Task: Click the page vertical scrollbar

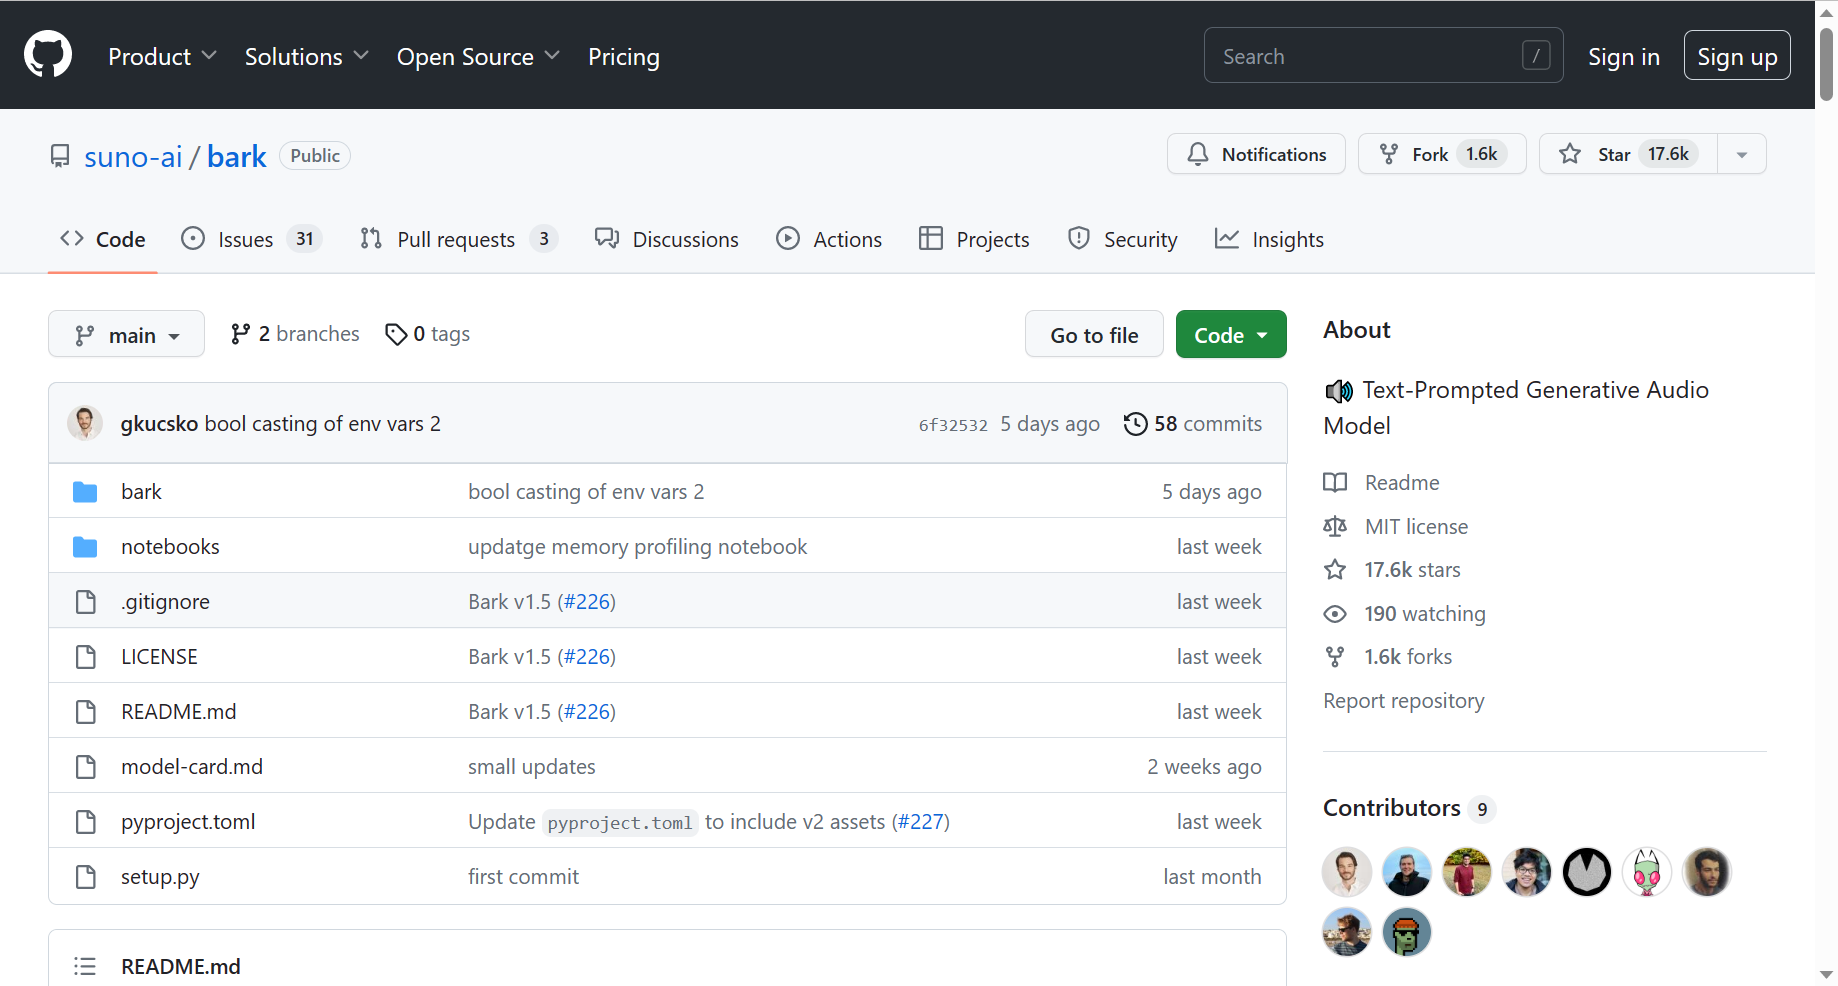Action: click(1826, 65)
